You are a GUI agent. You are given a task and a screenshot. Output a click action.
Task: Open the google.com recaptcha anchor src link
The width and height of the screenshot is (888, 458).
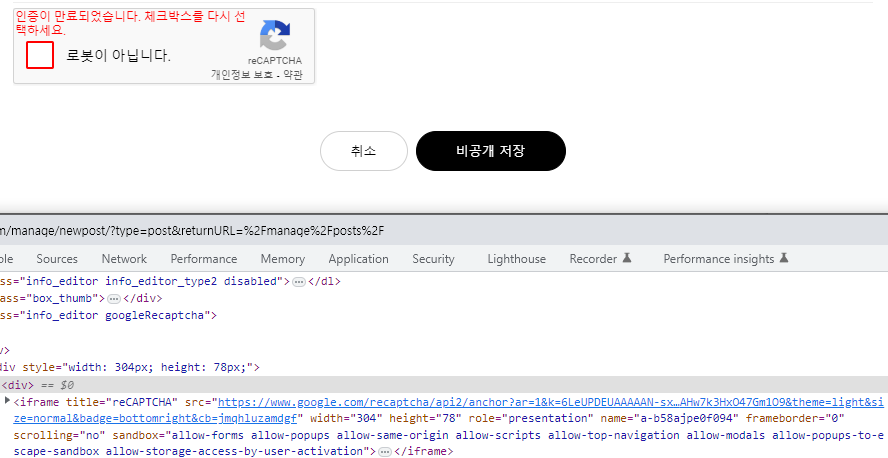(447, 410)
